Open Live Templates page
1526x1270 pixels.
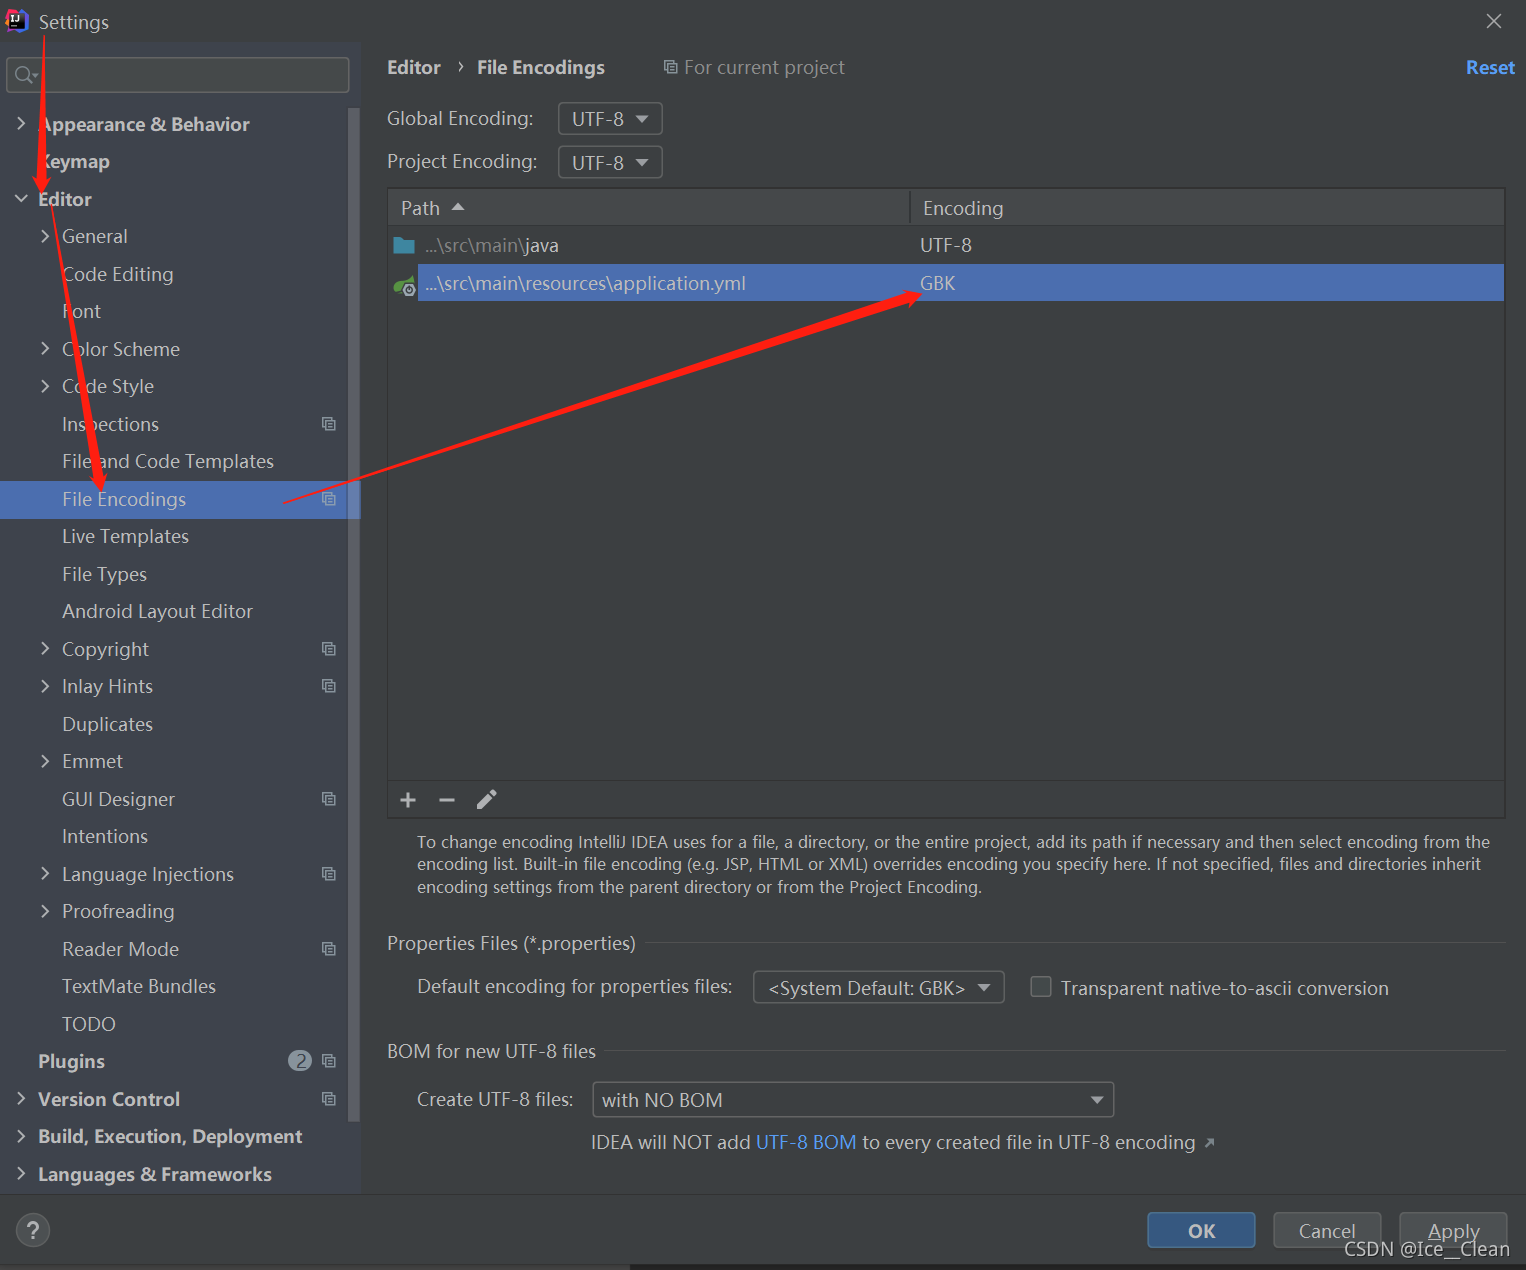coord(125,536)
